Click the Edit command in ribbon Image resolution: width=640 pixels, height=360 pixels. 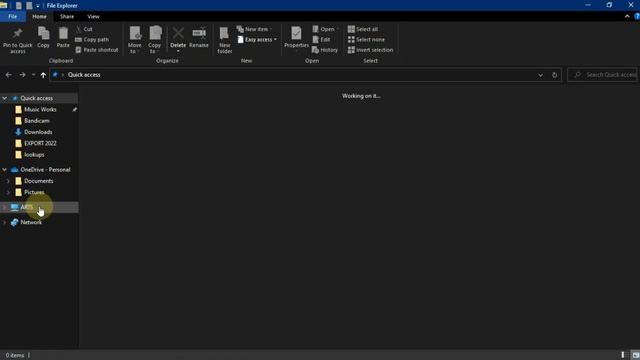[321, 40]
